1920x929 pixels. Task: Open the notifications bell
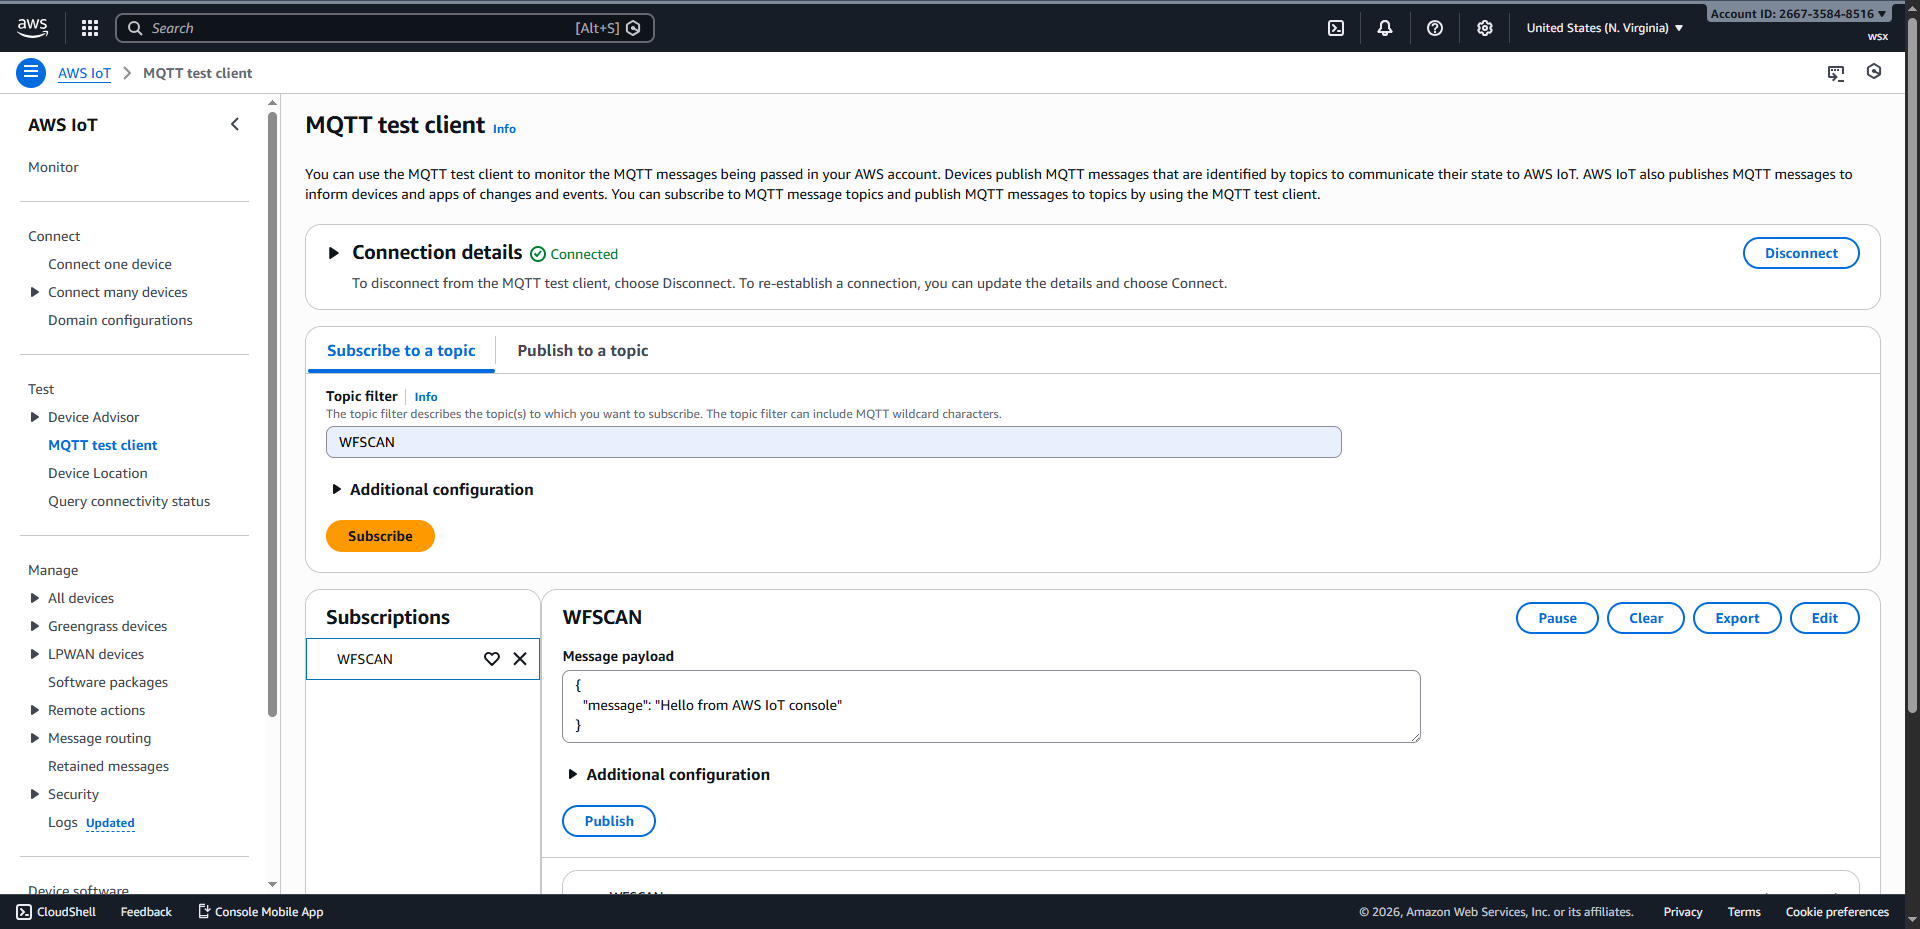pyautogui.click(x=1385, y=28)
